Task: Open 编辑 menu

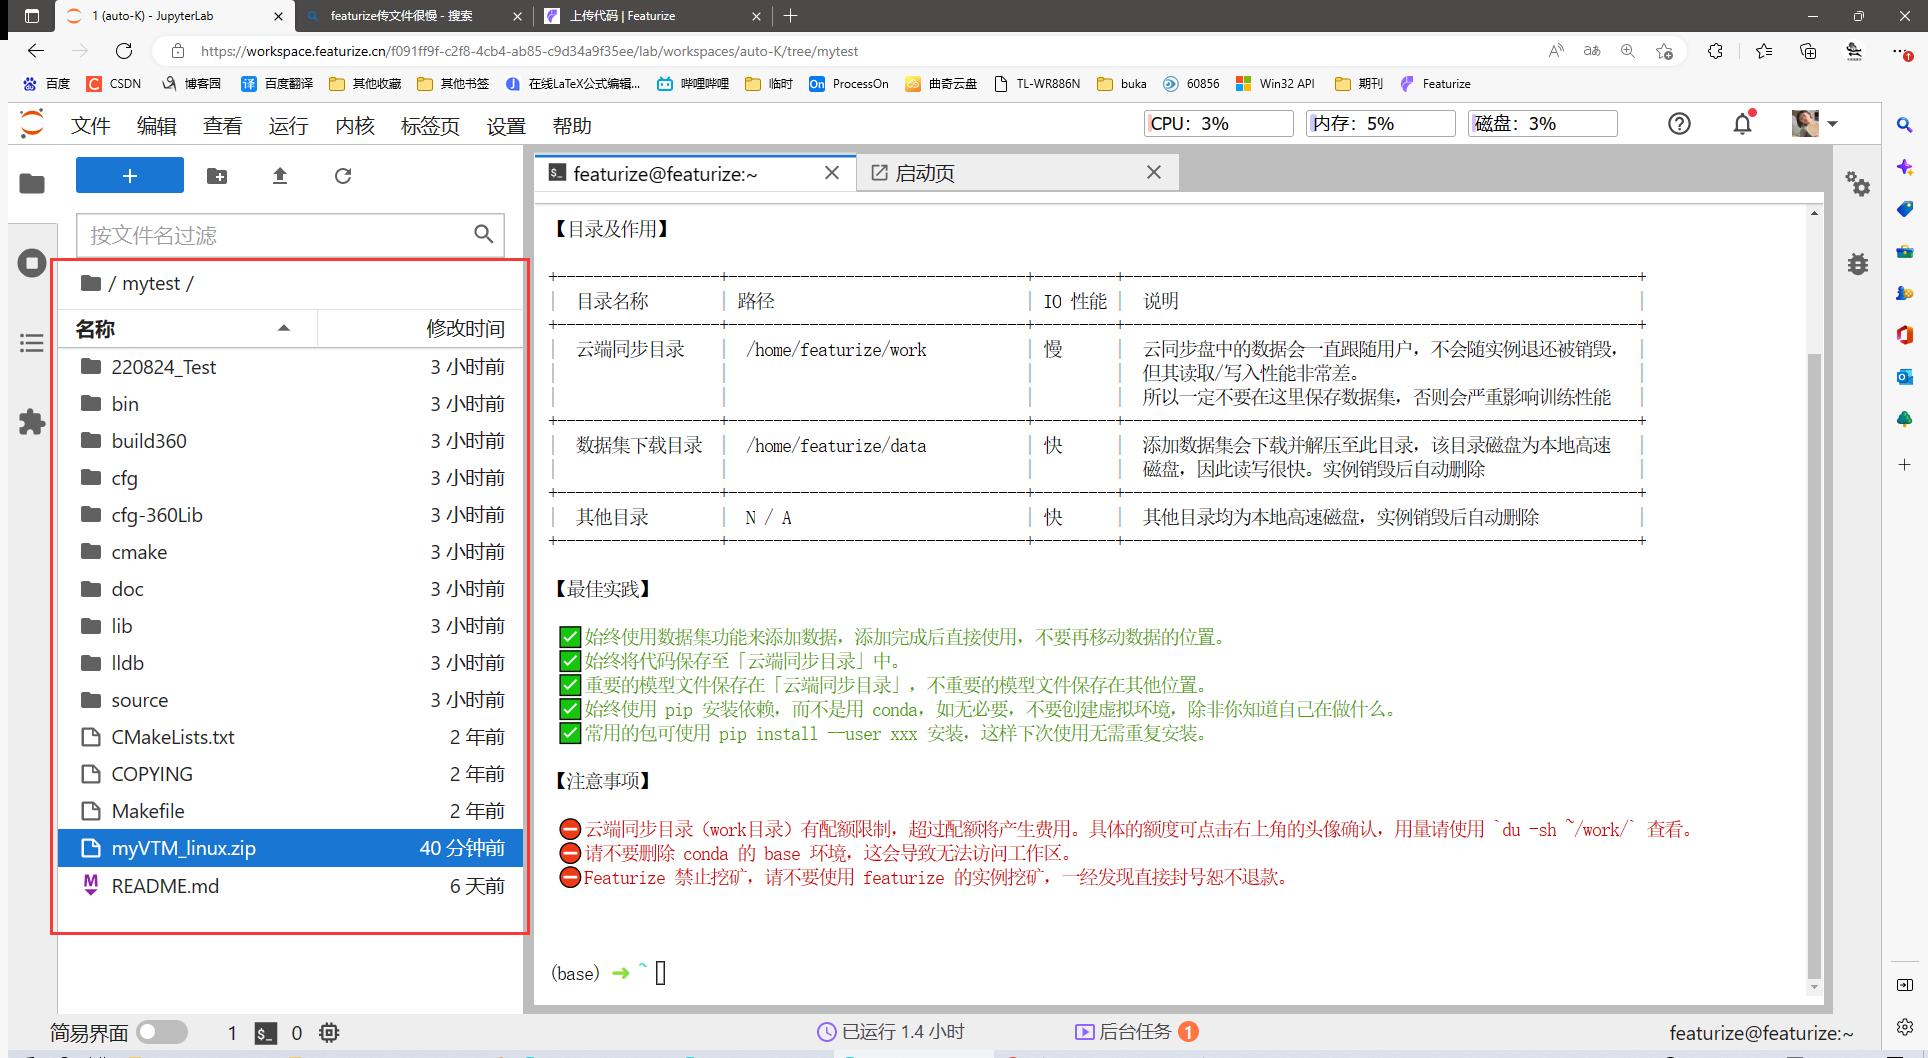Action: 157,126
